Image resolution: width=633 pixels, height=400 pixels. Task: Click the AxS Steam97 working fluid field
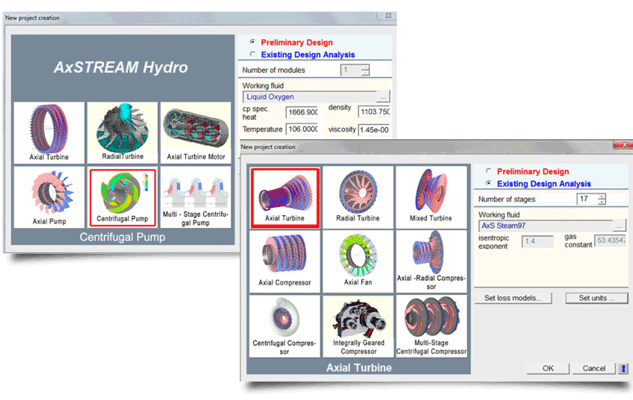pyautogui.click(x=545, y=226)
